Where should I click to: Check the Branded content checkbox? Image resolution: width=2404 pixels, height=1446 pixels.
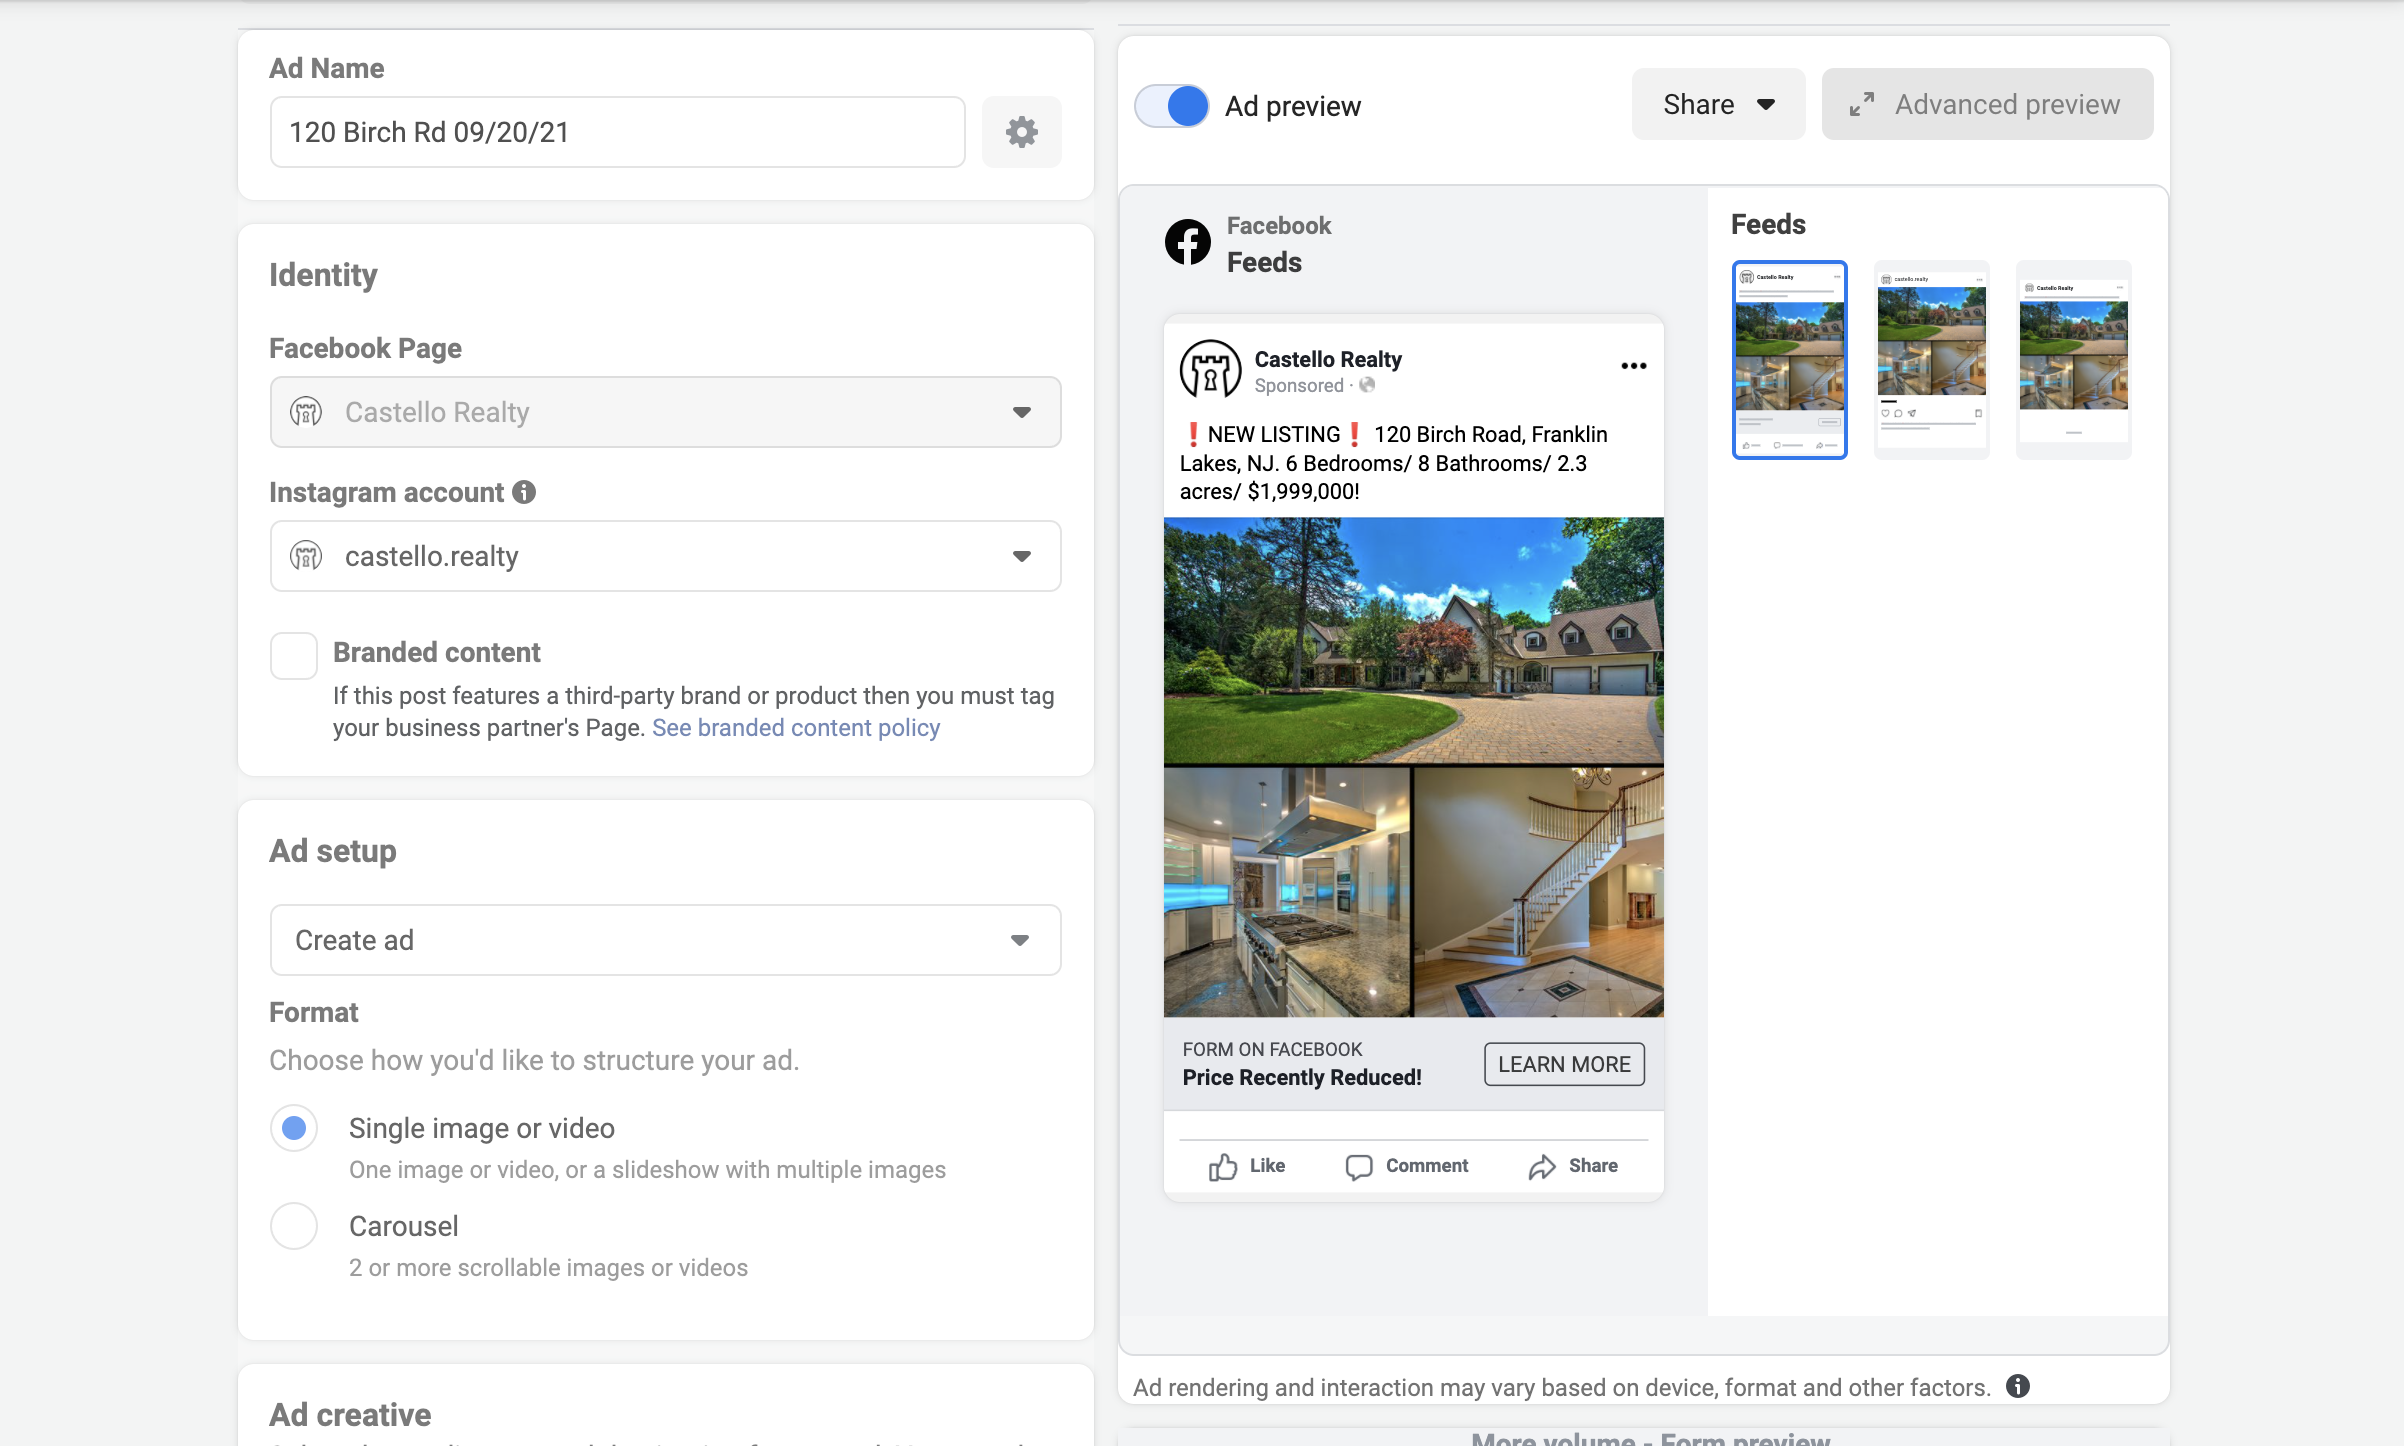294,656
